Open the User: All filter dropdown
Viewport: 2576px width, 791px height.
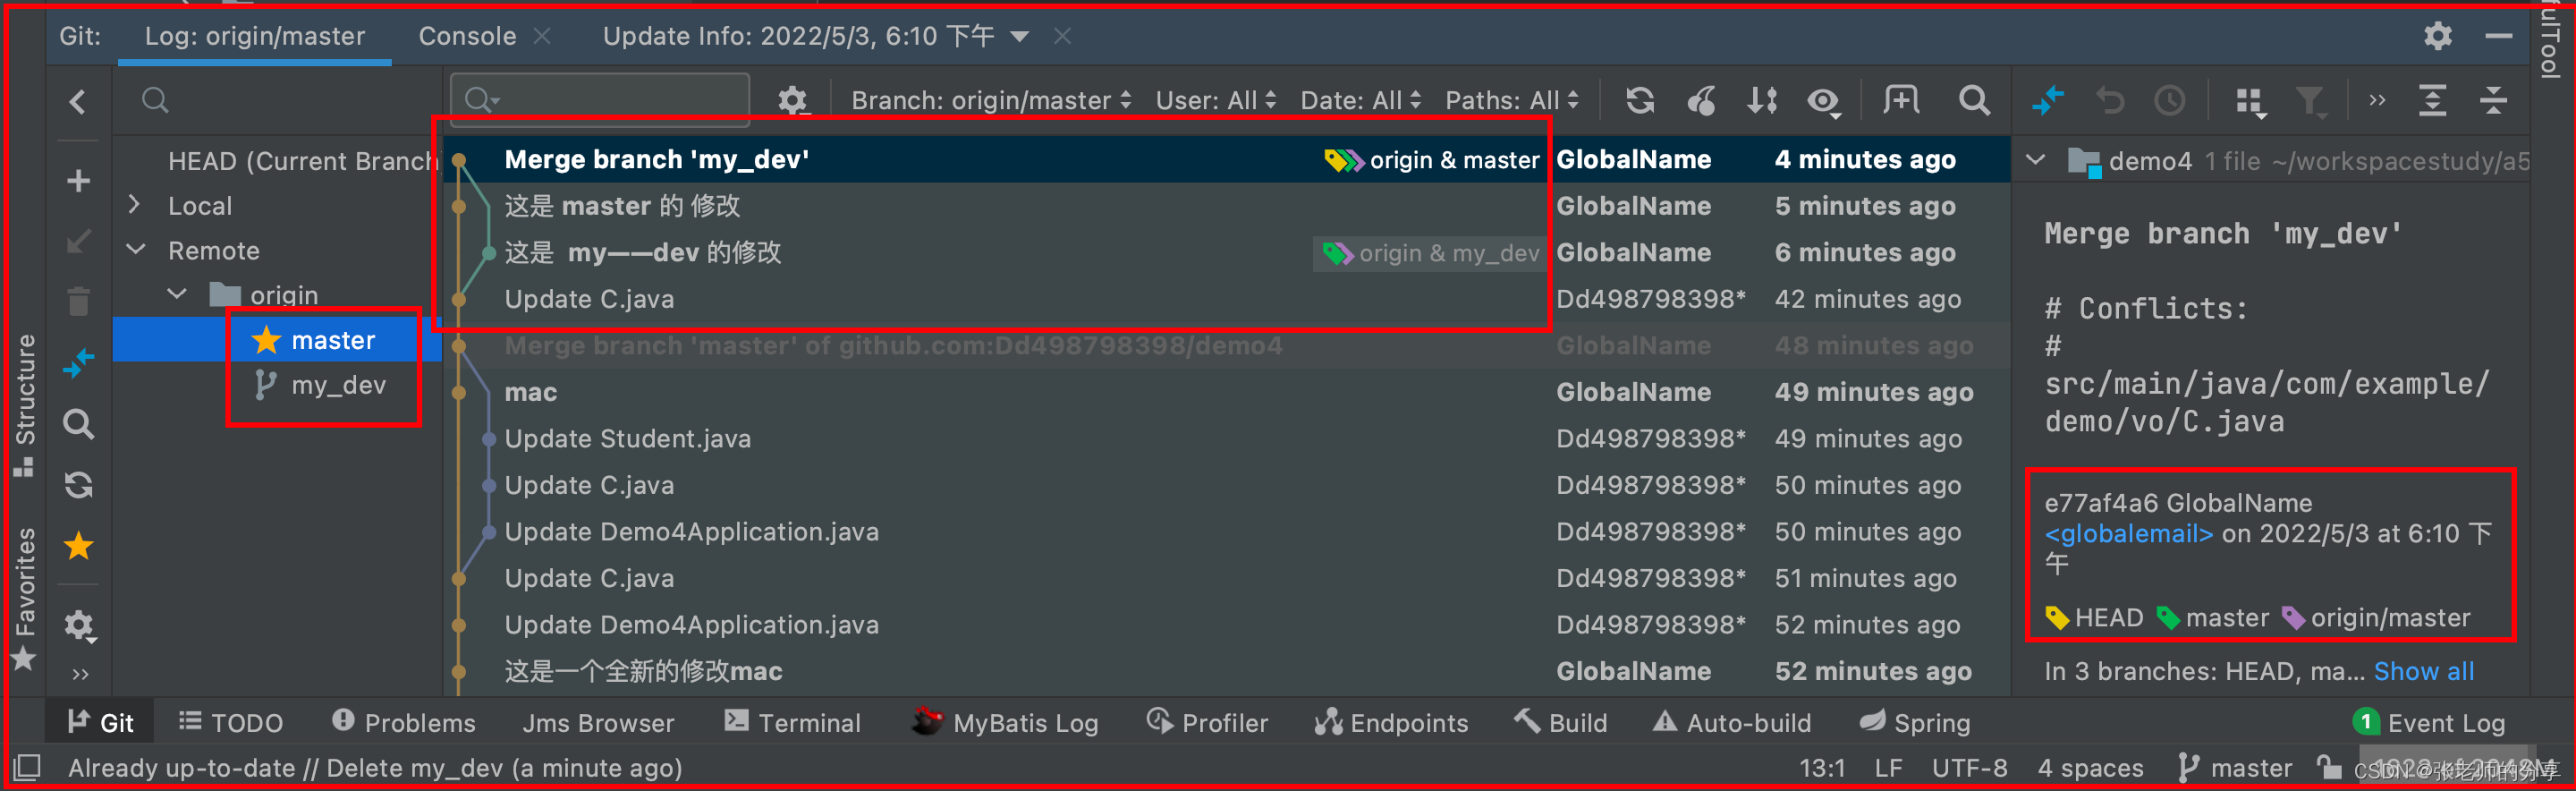point(1216,100)
